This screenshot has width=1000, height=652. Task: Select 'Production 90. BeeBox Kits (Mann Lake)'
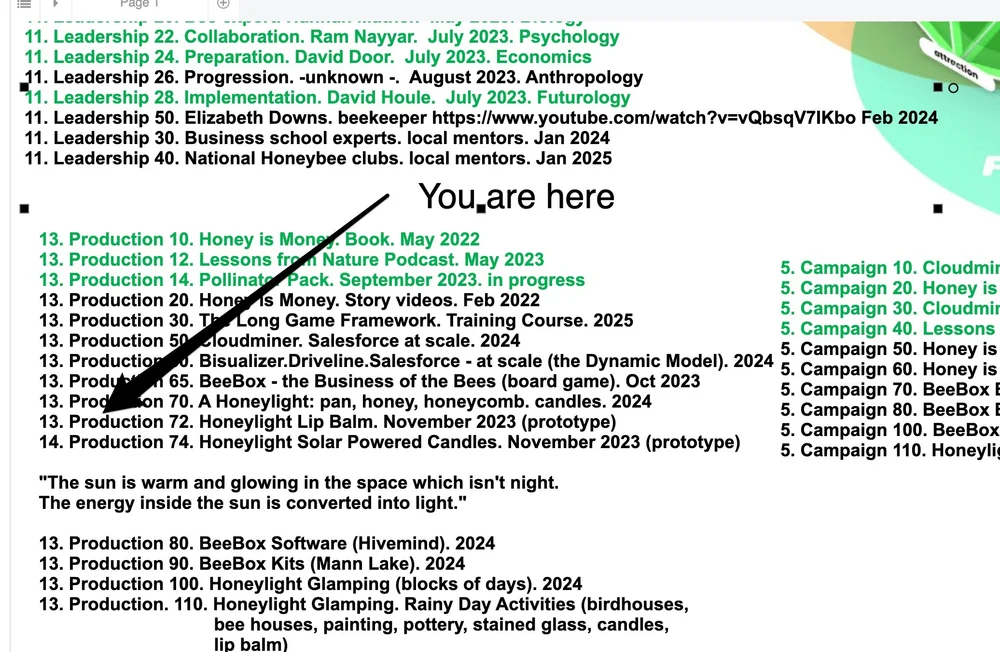[x=252, y=565]
